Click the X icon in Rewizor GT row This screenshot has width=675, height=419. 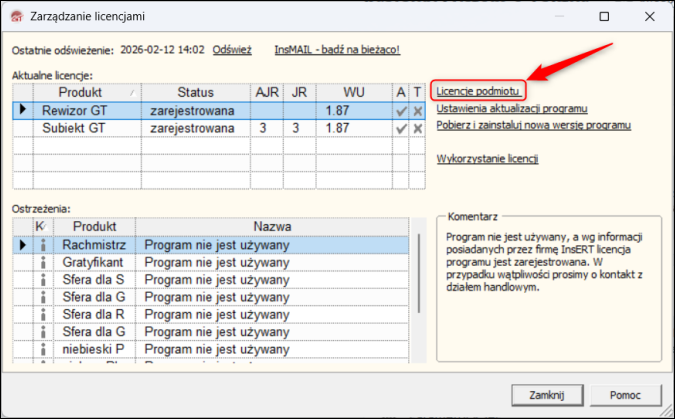418,111
